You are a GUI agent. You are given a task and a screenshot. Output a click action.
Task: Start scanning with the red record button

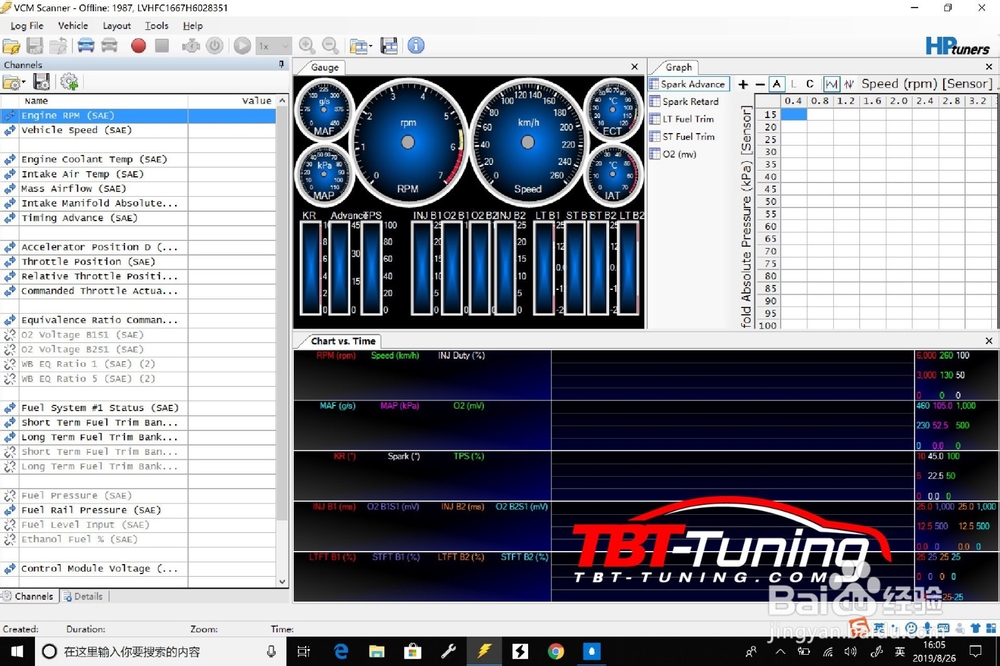138,46
